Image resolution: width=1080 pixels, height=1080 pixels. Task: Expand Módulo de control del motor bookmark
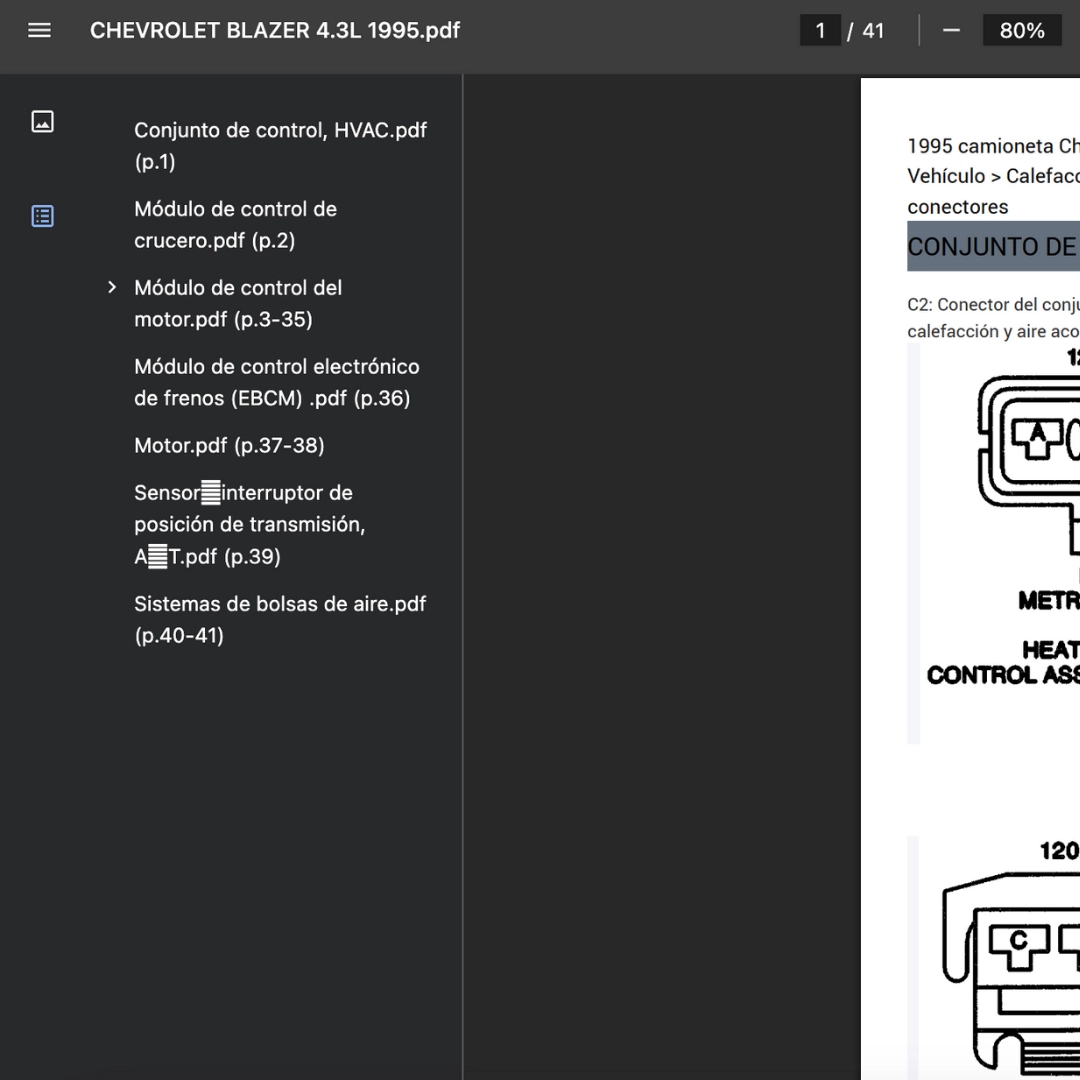112,287
